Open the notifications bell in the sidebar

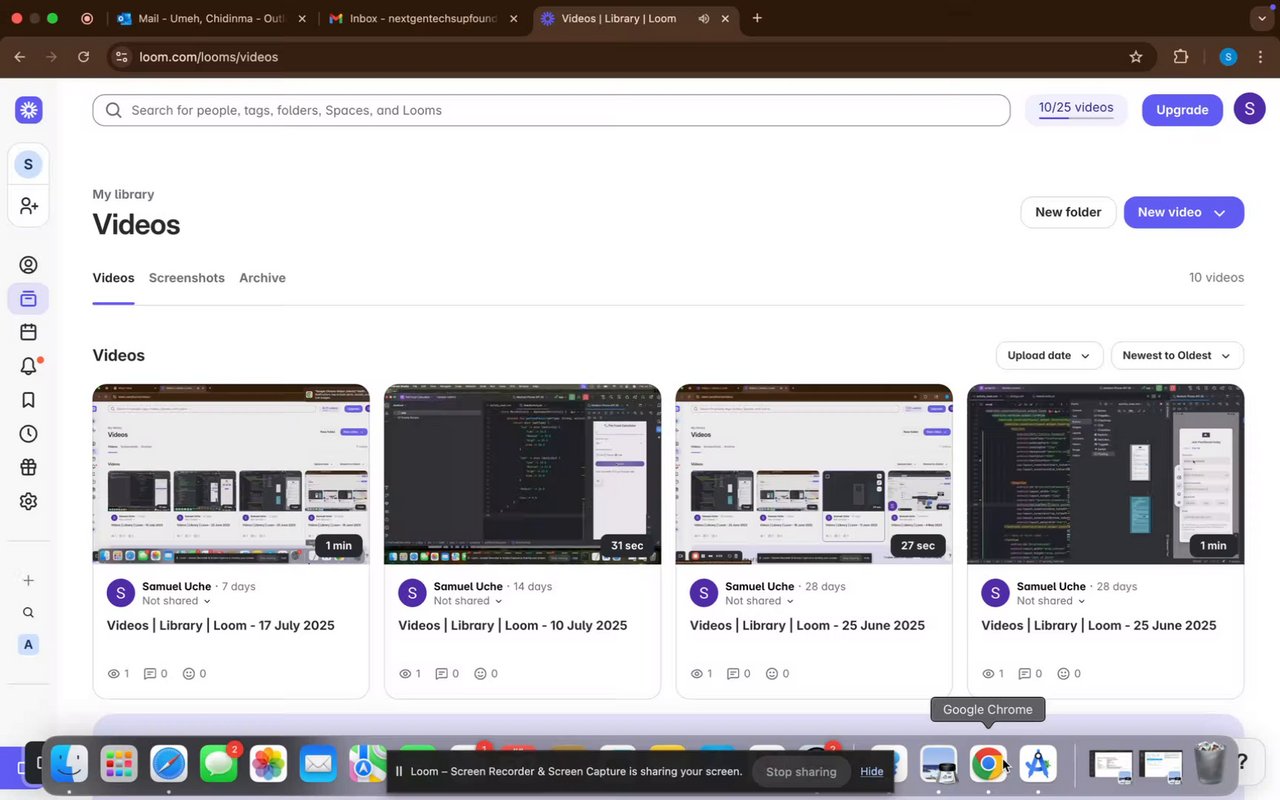(28, 366)
